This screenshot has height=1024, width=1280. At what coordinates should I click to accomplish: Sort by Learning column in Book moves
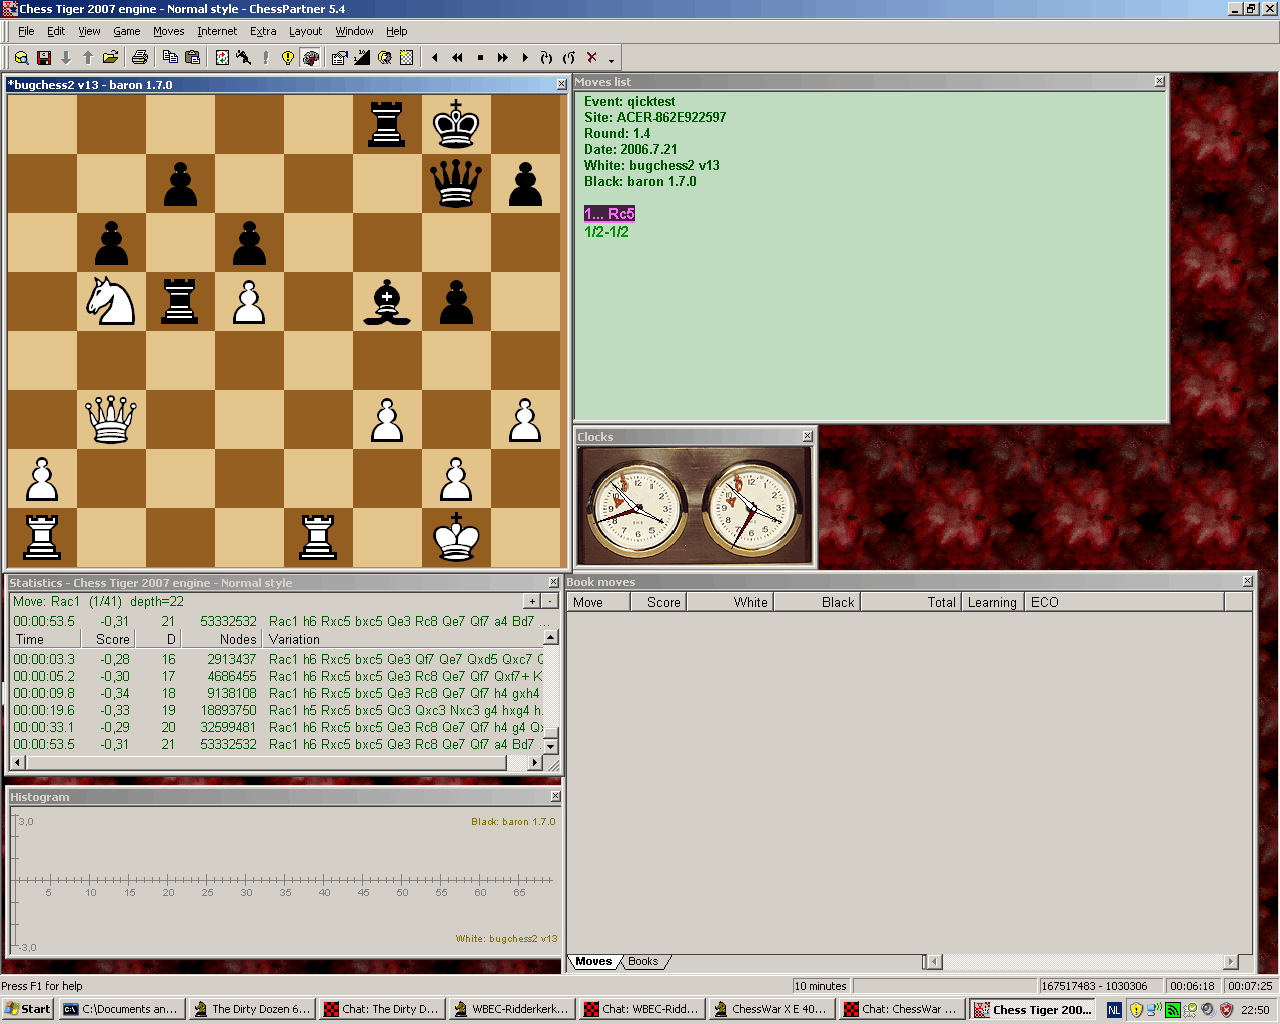tap(992, 602)
